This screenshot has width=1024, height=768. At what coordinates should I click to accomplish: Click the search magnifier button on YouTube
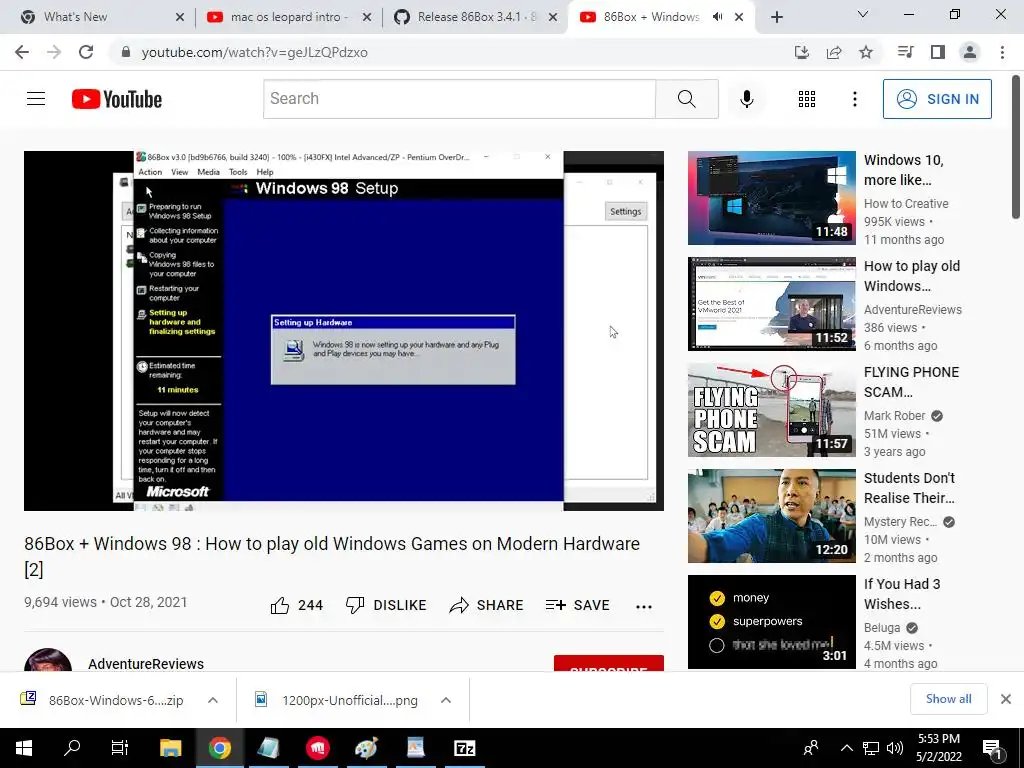[x=686, y=99]
